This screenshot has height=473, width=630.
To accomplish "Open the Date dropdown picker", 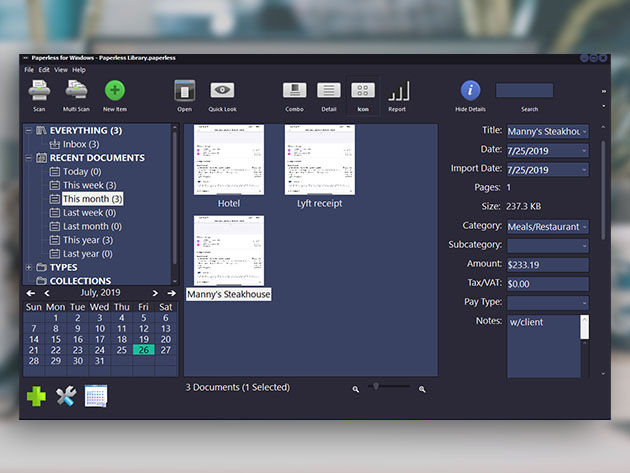I will pyautogui.click(x=584, y=151).
